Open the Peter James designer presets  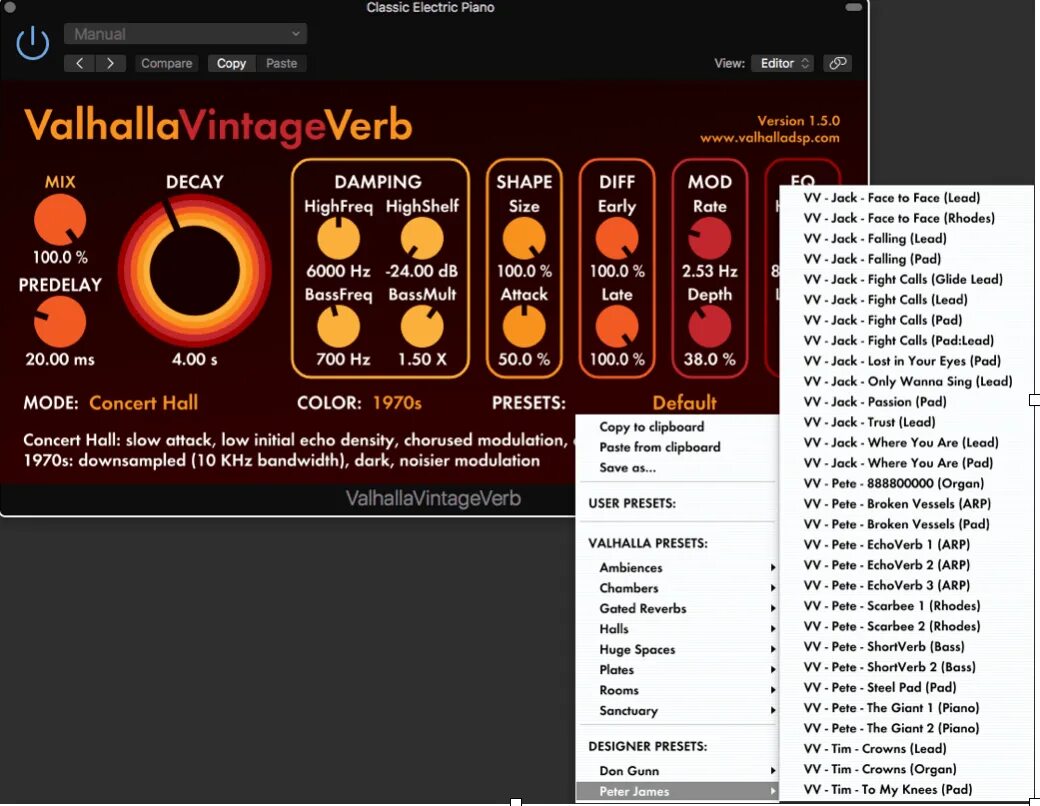(677, 791)
